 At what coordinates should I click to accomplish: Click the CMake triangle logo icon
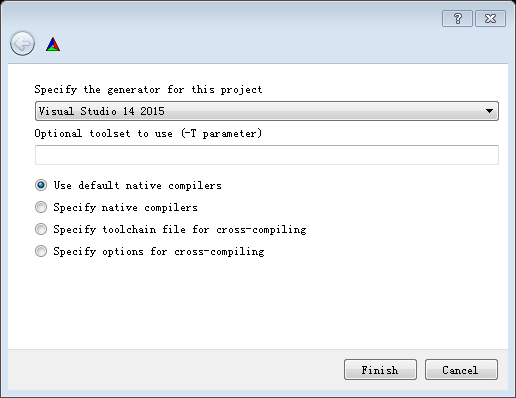coord(53,44)
